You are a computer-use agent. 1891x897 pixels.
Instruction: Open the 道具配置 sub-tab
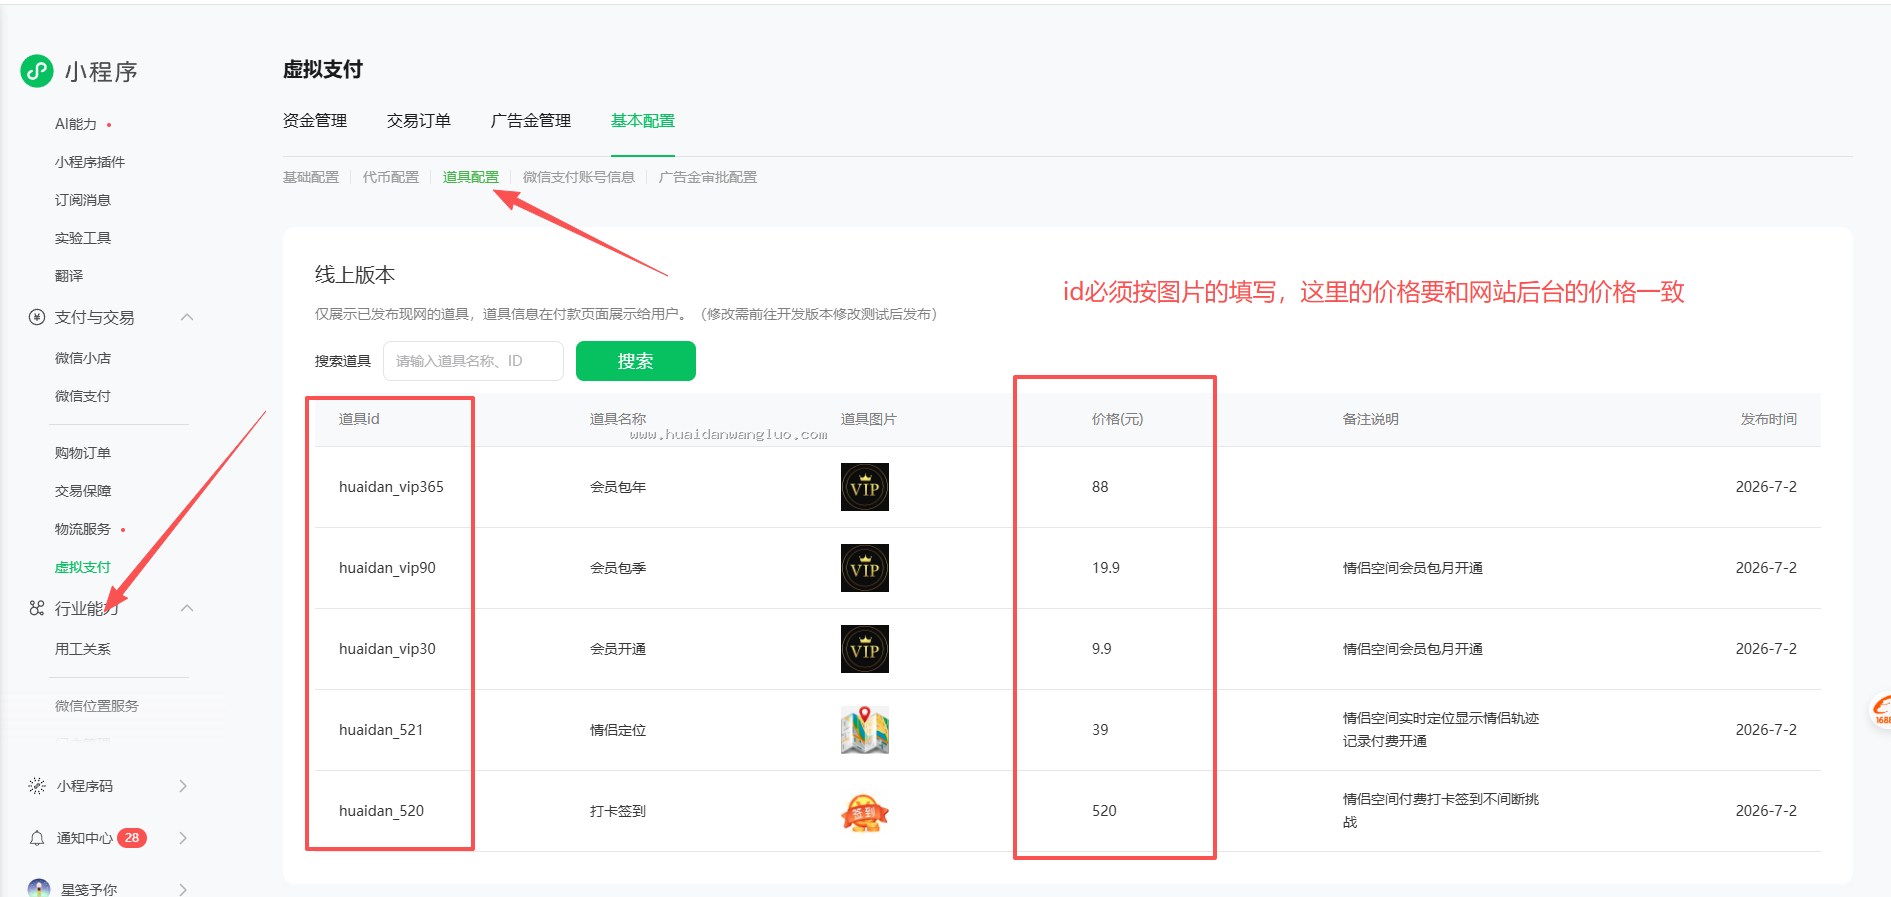[x=471, y=177]
